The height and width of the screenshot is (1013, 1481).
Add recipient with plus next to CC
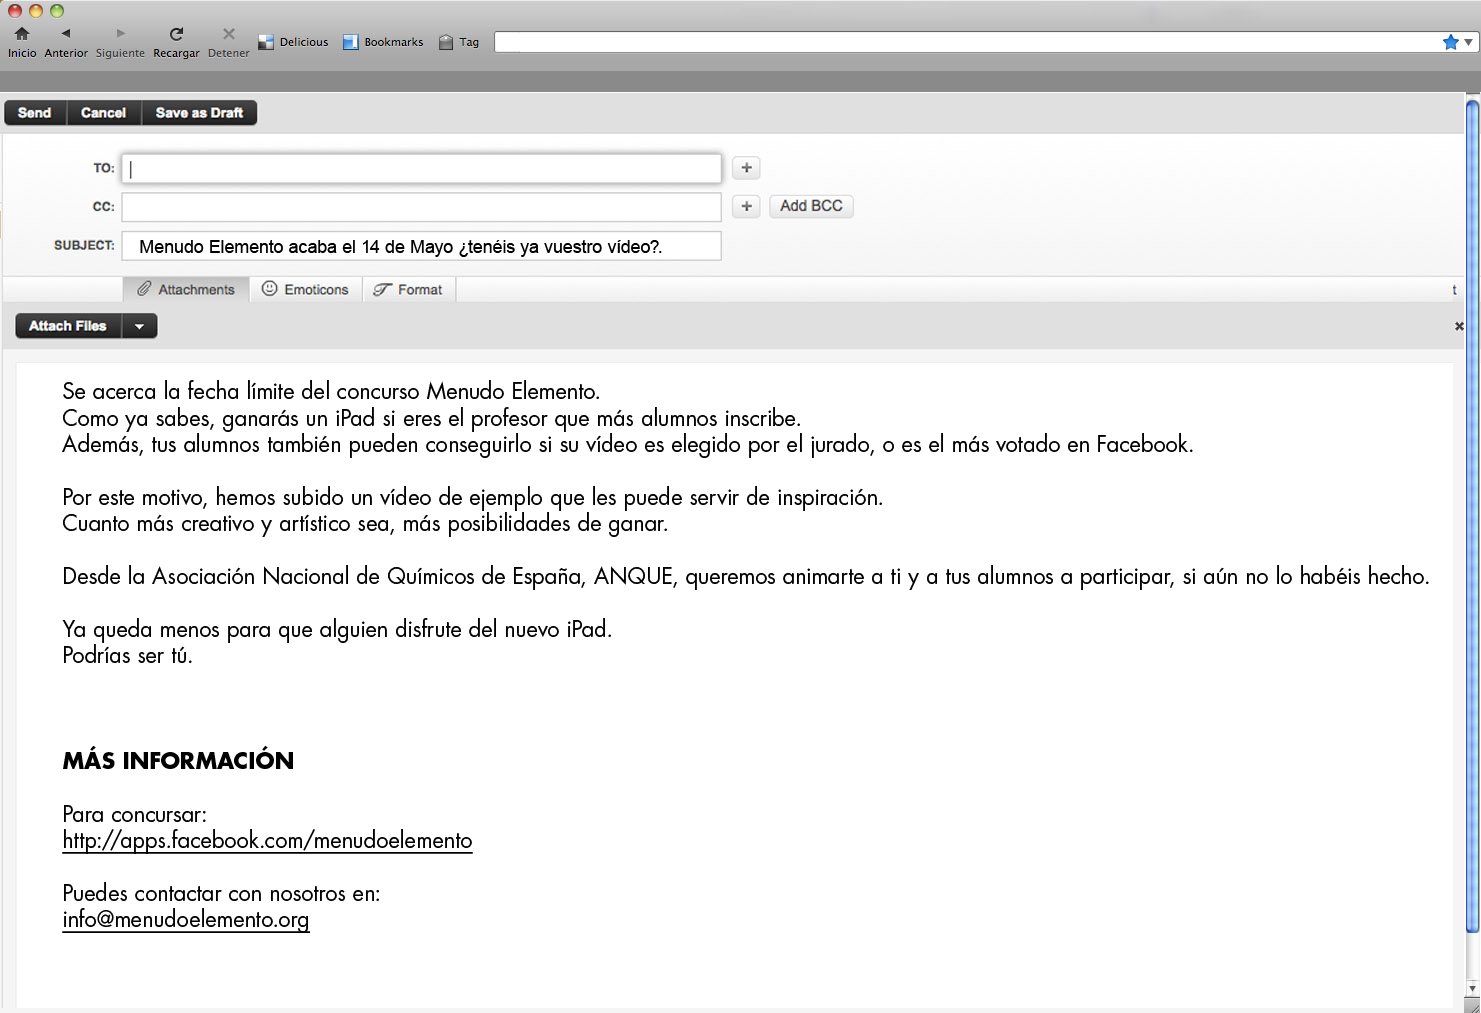tap(746, 206)
